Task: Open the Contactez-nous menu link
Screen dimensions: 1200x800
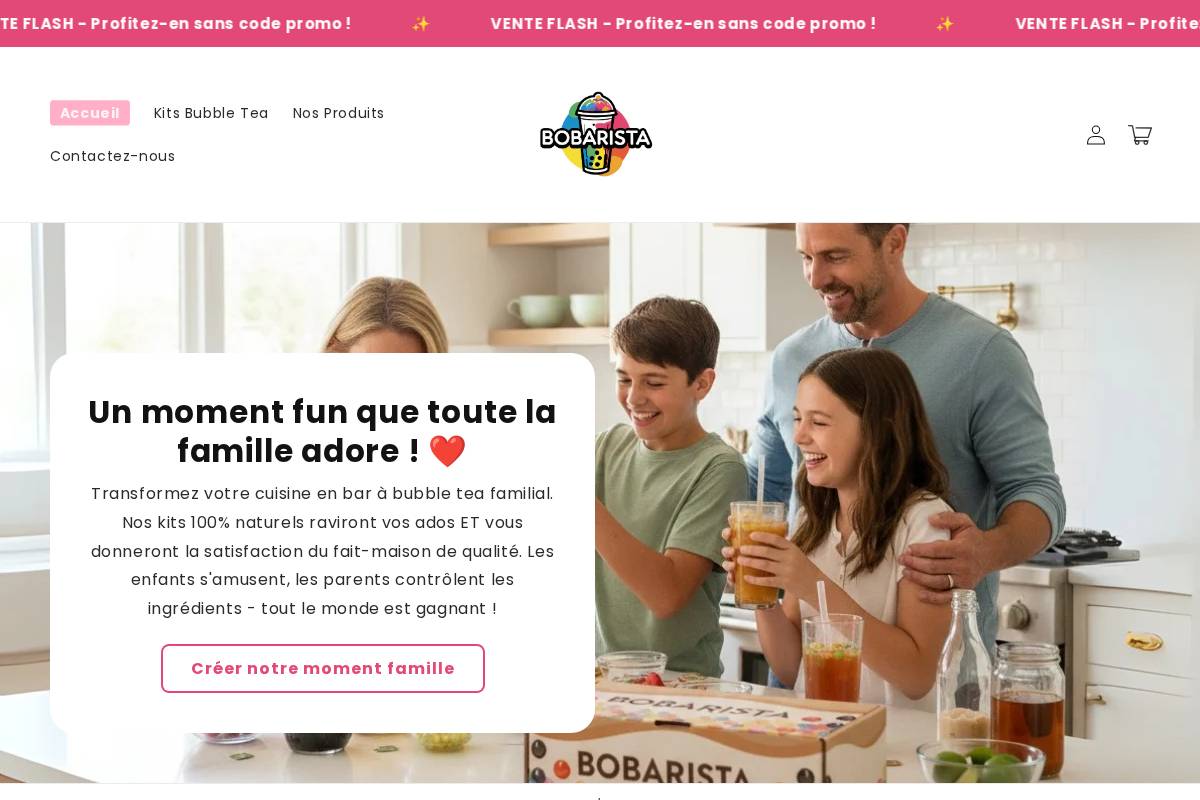Action: [112, 156]
